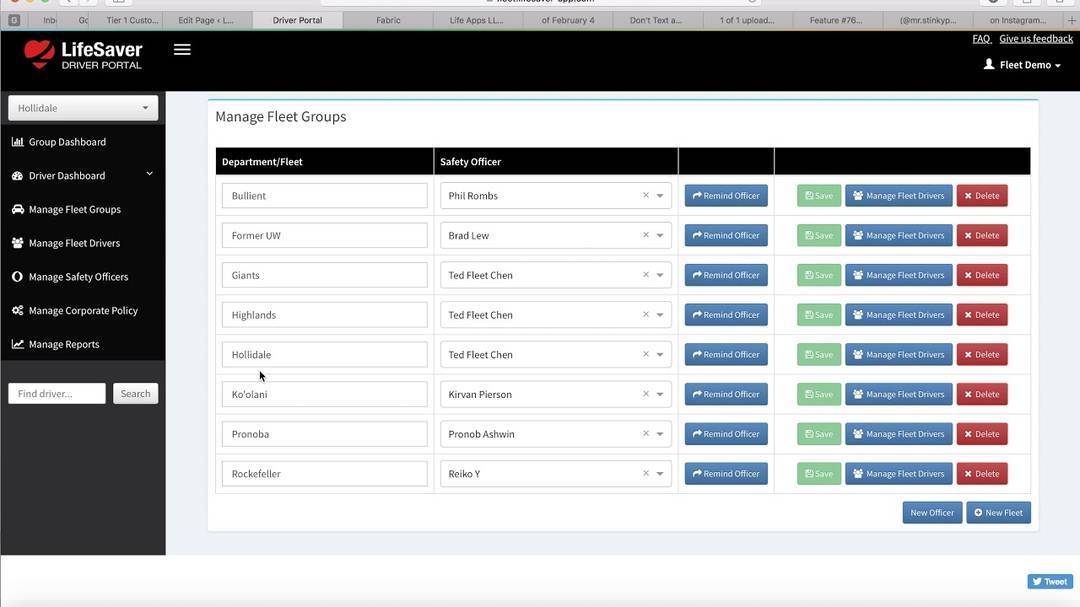Switch to the Fabric browser tab
Viewport: 1080px width, 607px height.
(388, 20)
